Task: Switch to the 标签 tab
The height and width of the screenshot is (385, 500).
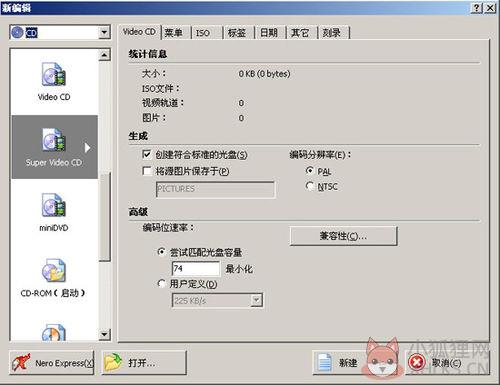Action: (x=237, y=33)
